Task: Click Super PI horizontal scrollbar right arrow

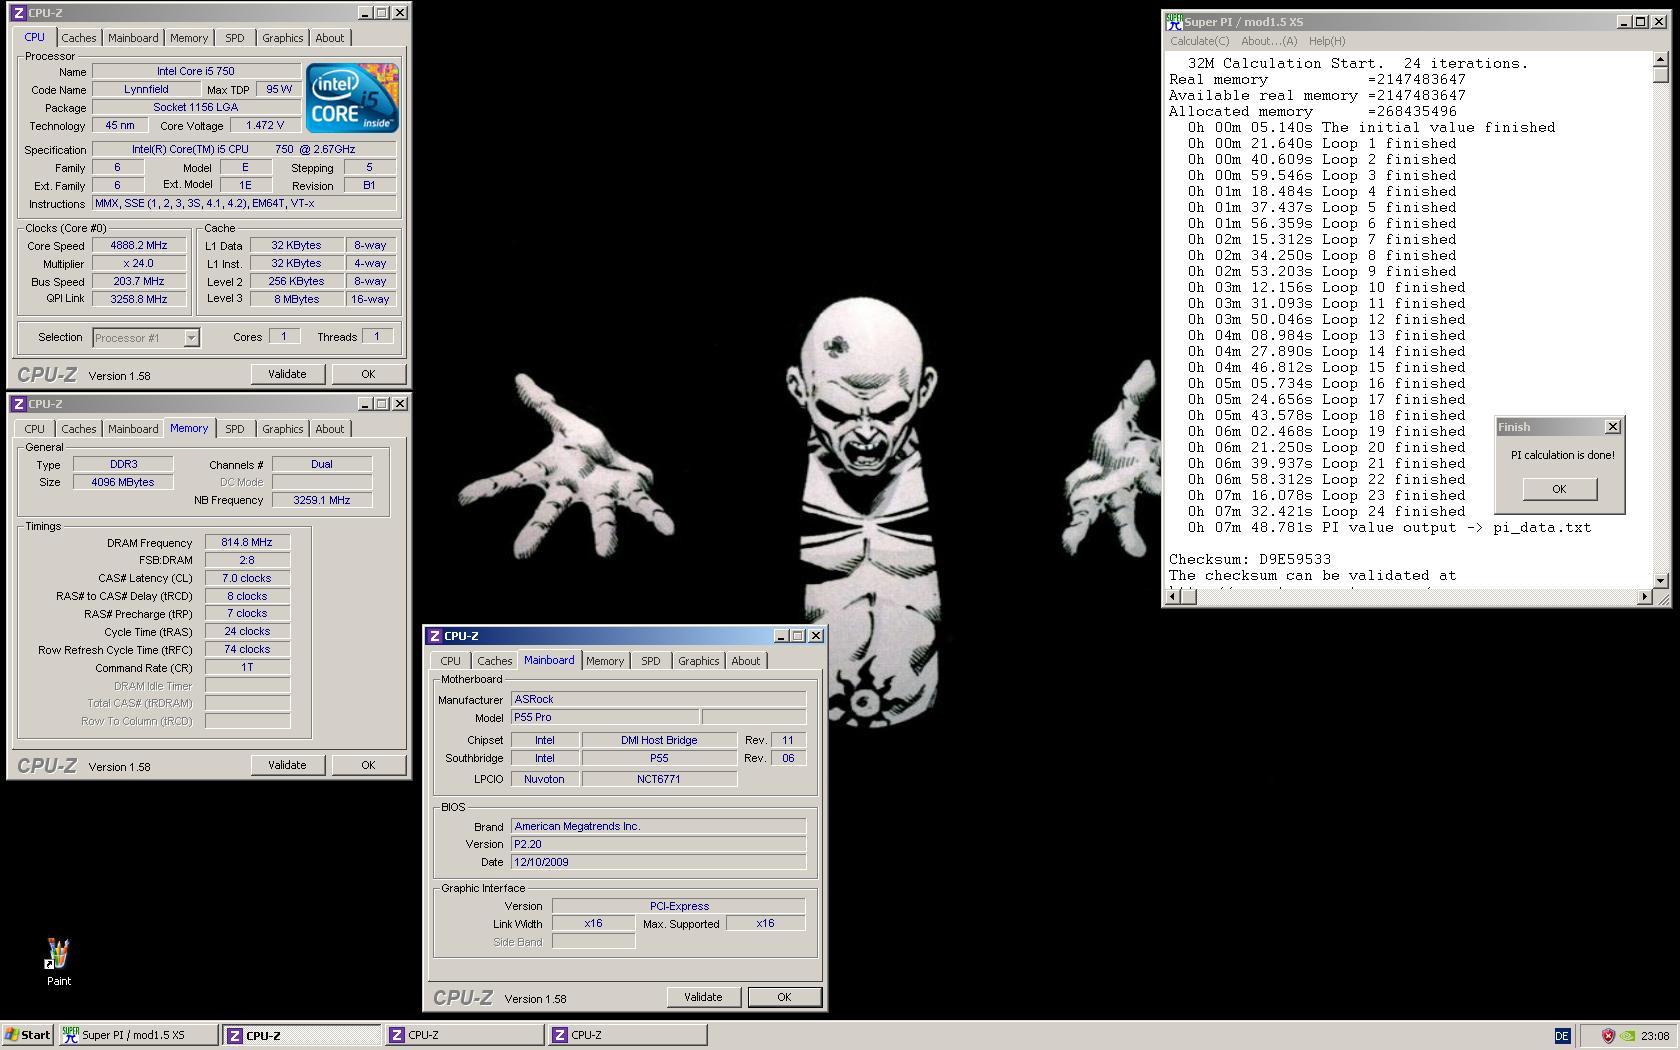Action: [x=1644, y=597]
